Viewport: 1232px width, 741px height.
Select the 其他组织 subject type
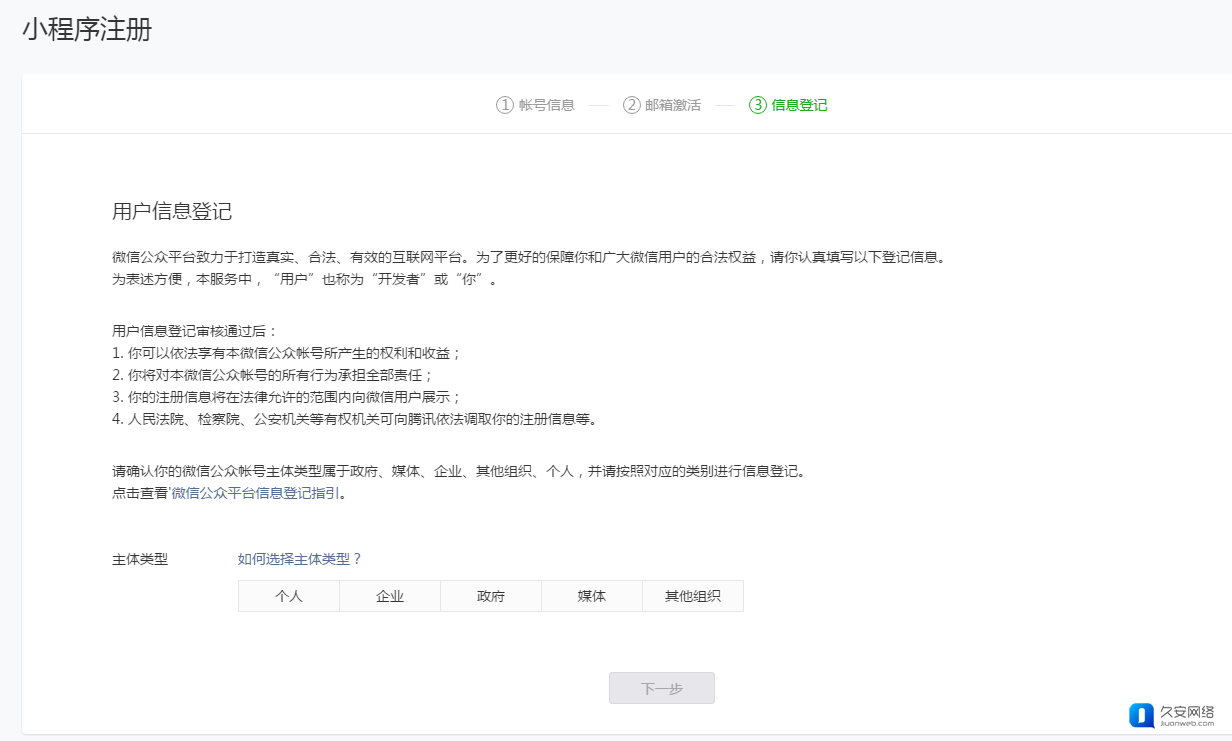click(693, 596)
